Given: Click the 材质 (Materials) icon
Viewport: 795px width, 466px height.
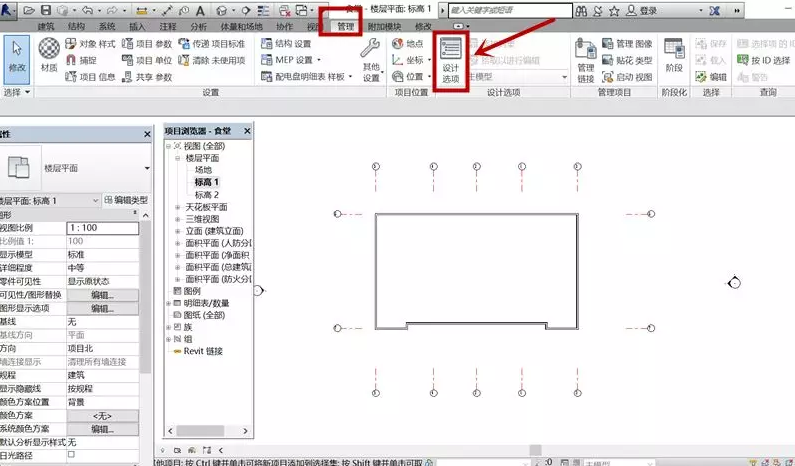Looking at the screenshot, I should [48, 54].
